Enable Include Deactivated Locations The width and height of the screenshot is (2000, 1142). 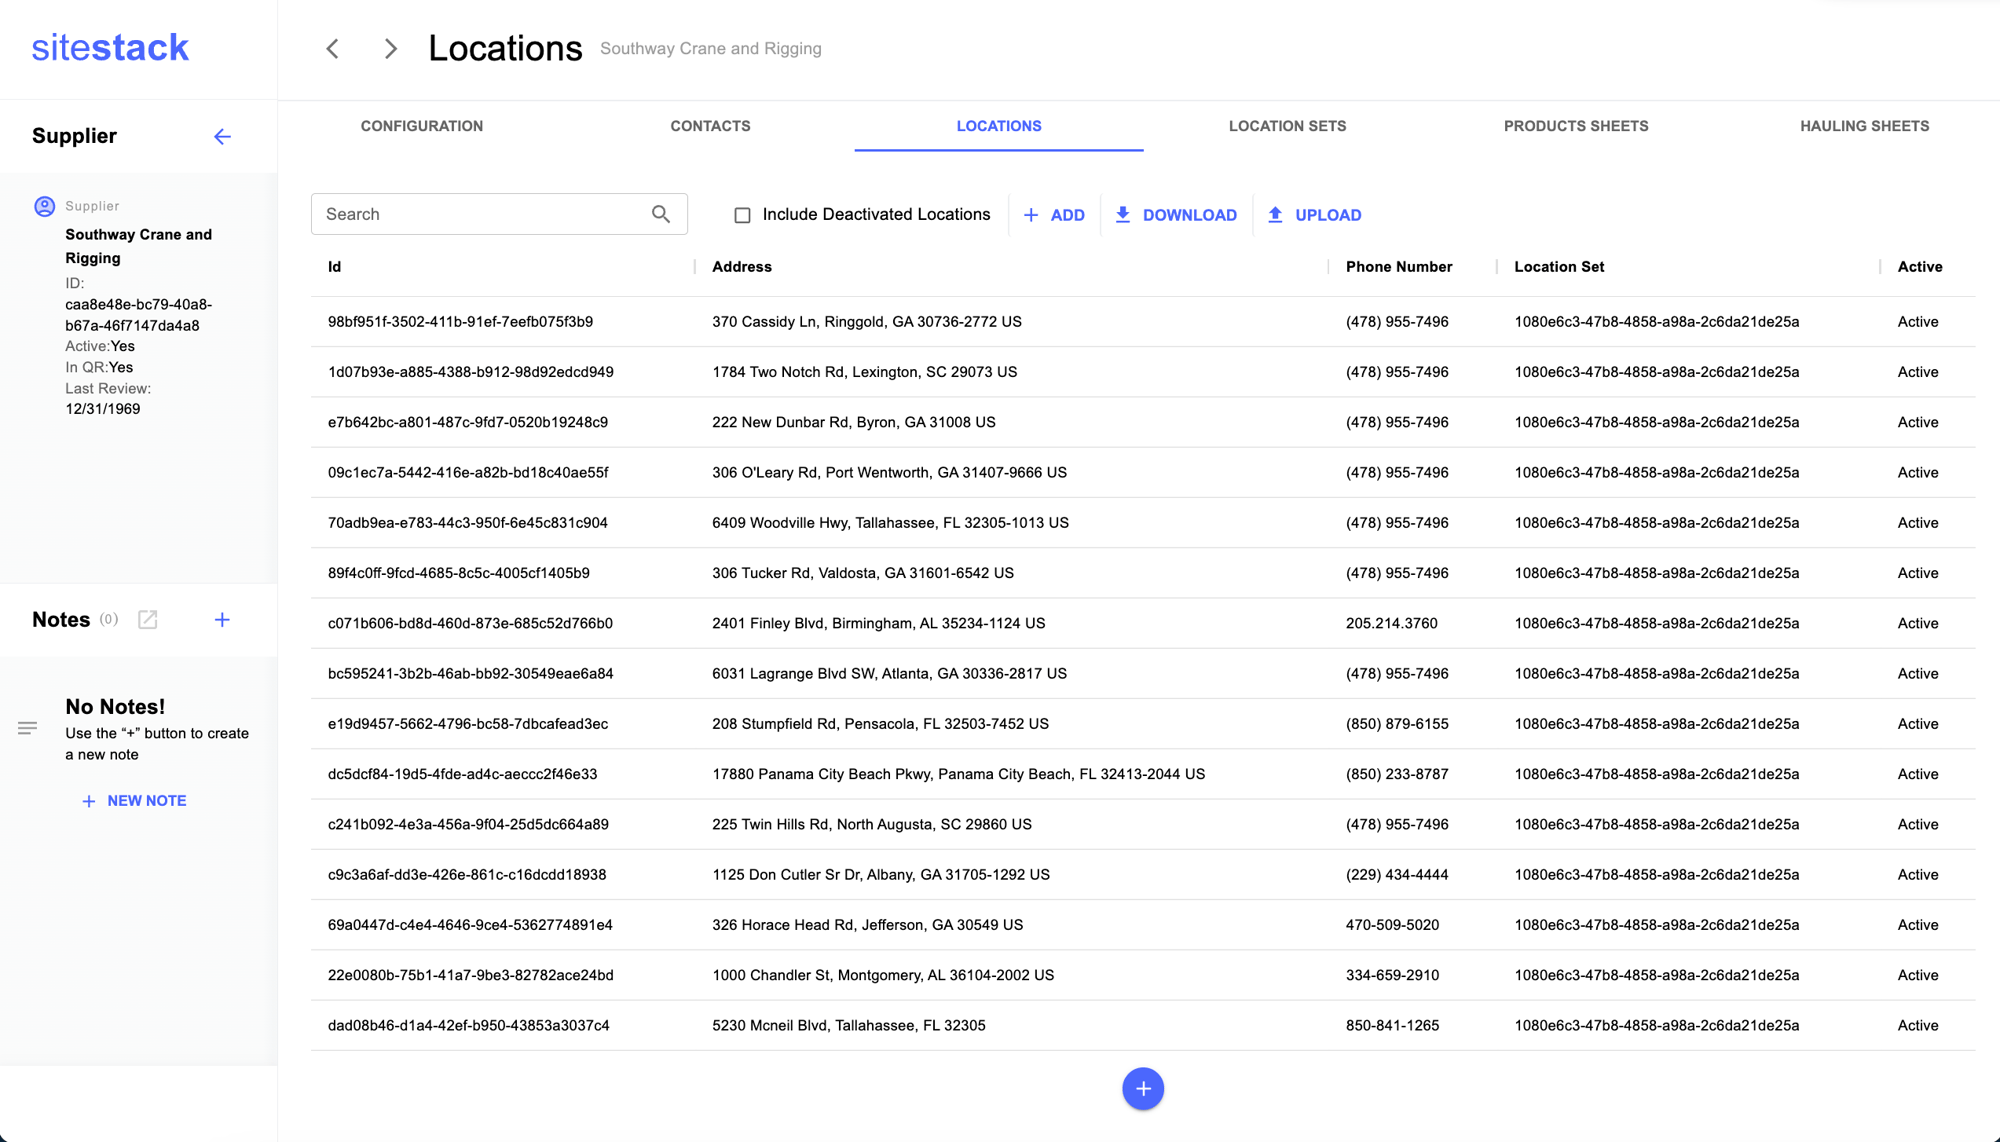tap(741, 214)
